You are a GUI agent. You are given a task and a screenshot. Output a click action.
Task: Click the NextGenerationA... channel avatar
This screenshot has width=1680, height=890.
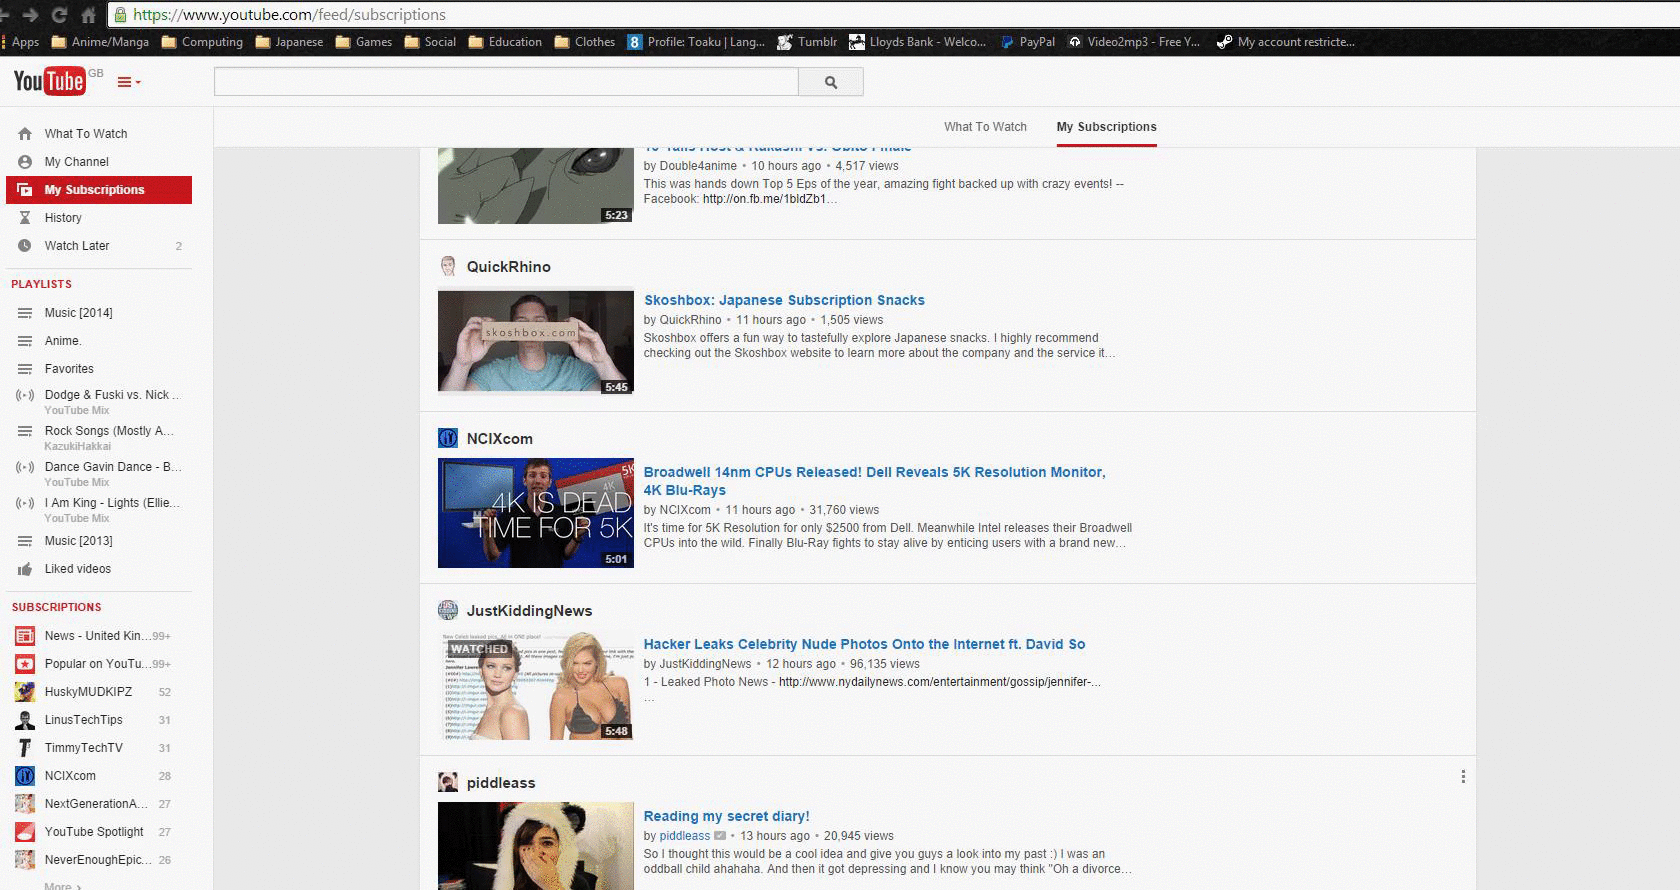click(x=25, y=804)
